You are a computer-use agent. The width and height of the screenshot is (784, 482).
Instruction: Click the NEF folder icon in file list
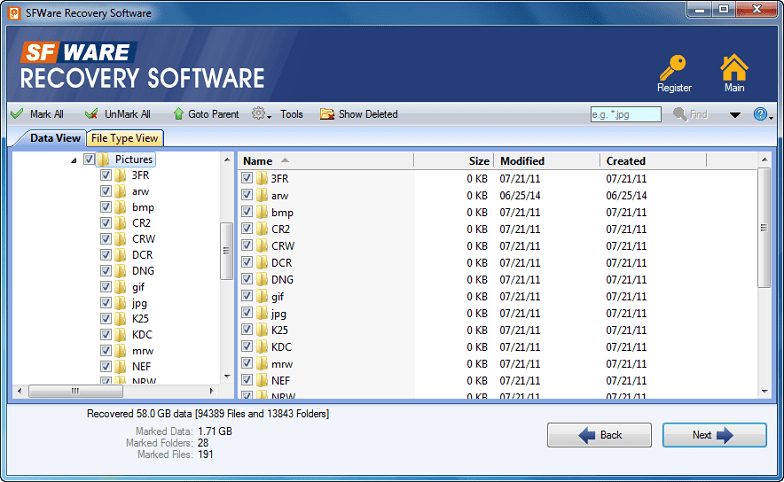pos(262,380)
